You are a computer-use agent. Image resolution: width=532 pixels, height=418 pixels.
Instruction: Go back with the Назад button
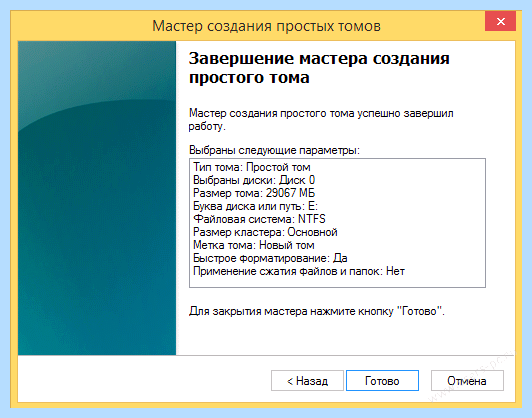307,381
